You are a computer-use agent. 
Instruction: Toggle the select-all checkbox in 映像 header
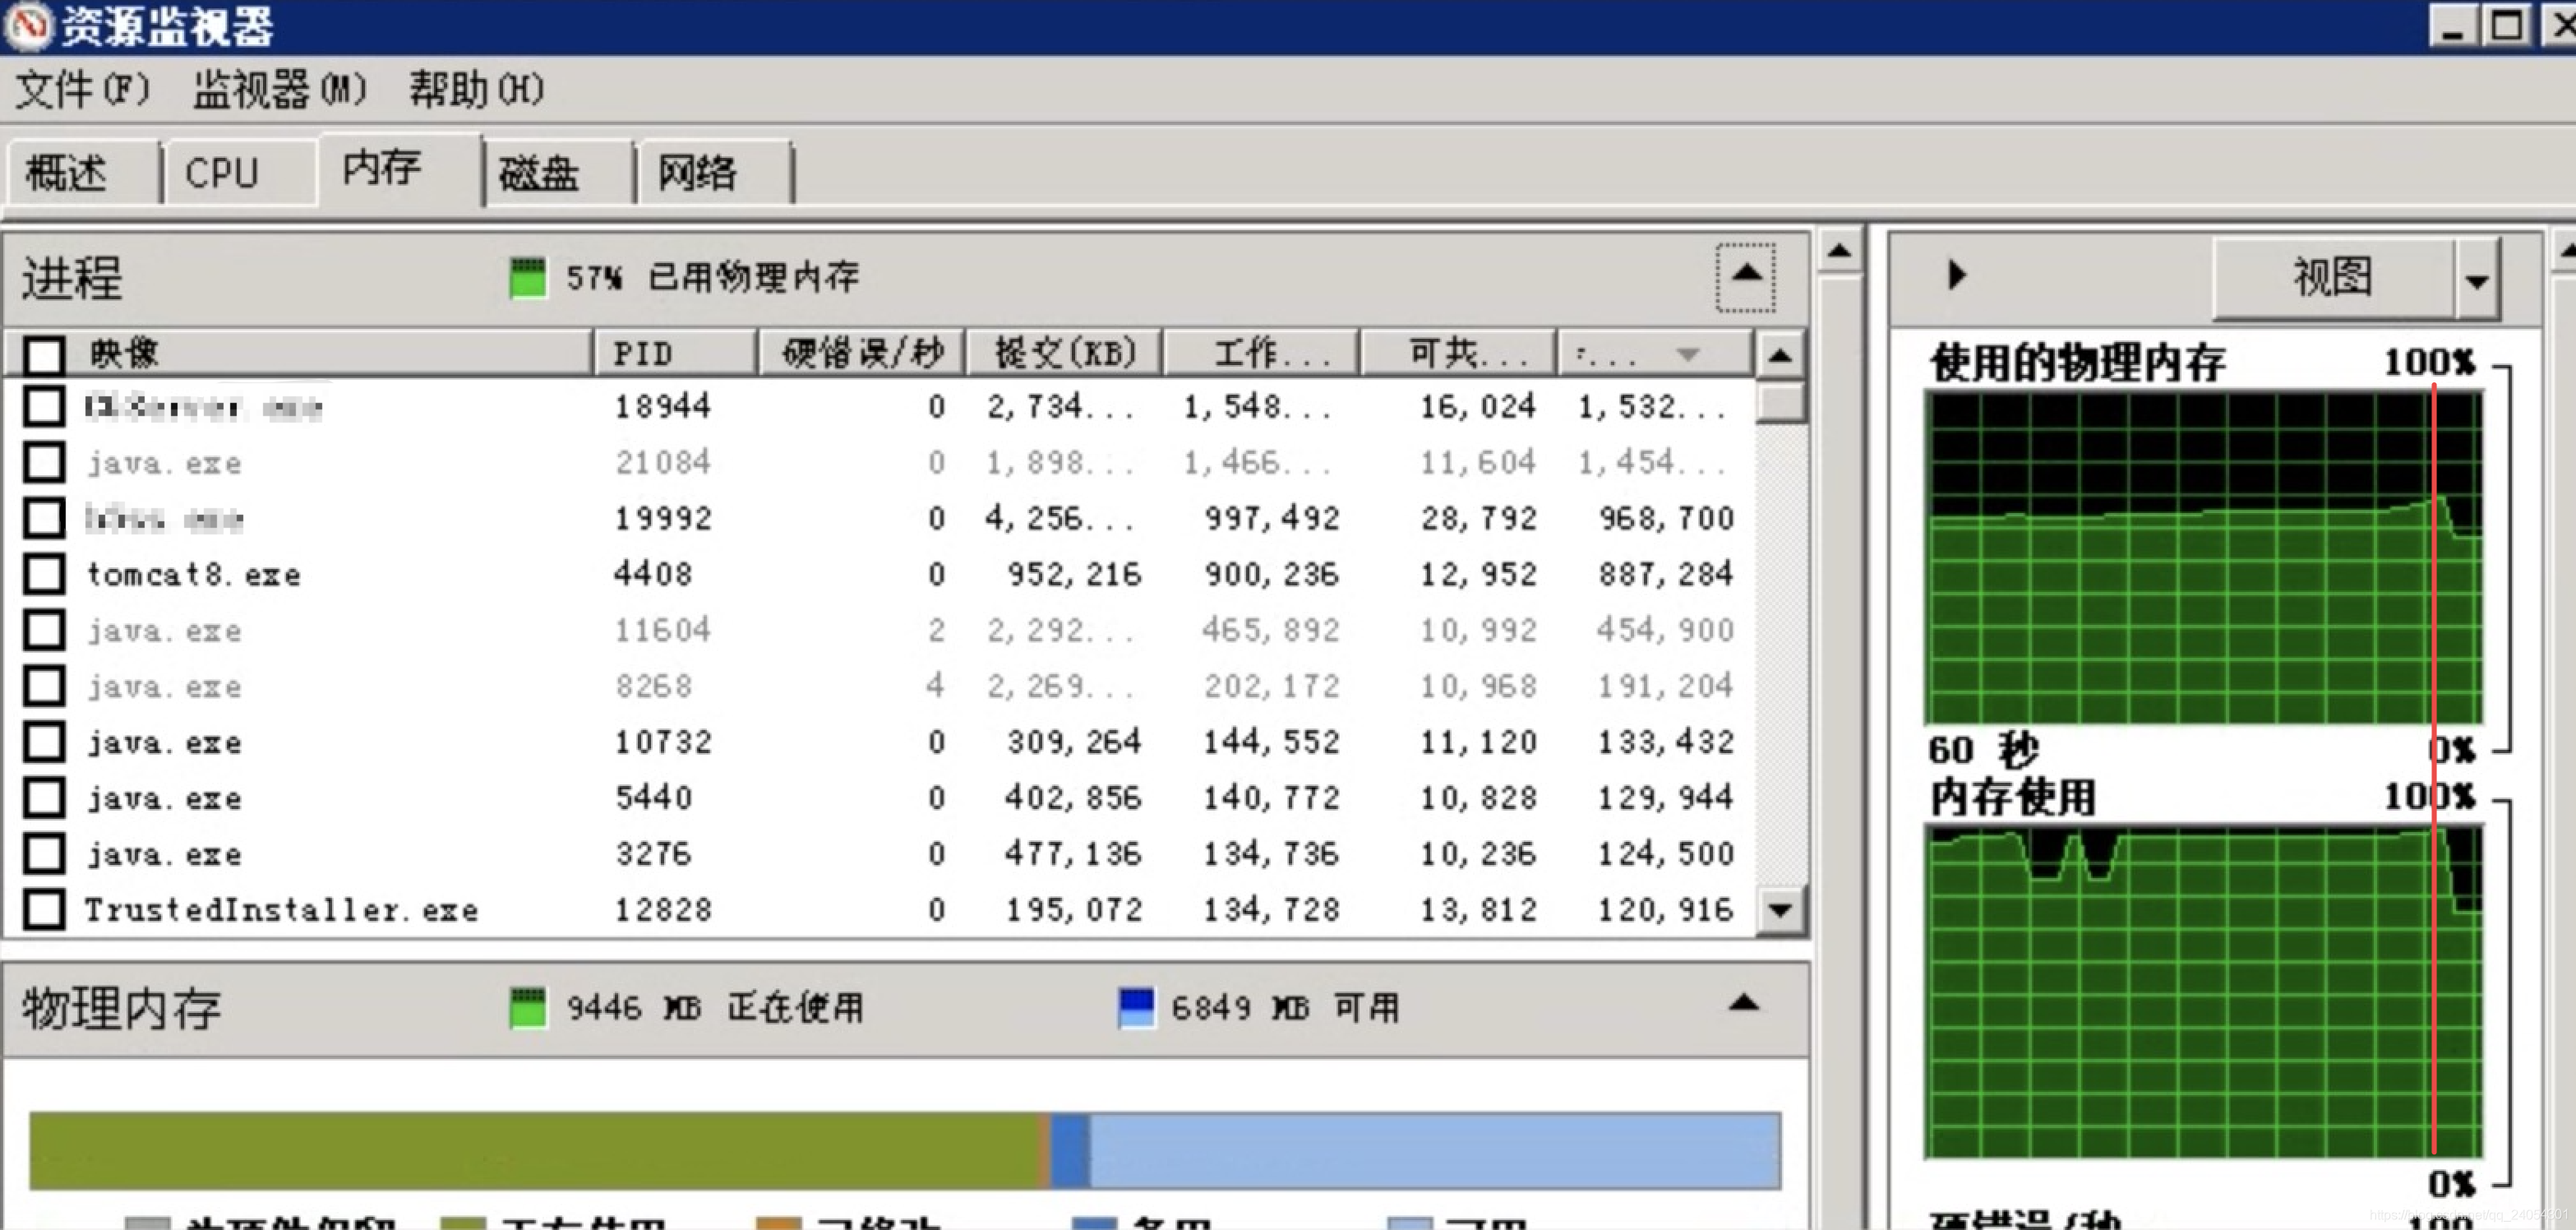[45, 354]
